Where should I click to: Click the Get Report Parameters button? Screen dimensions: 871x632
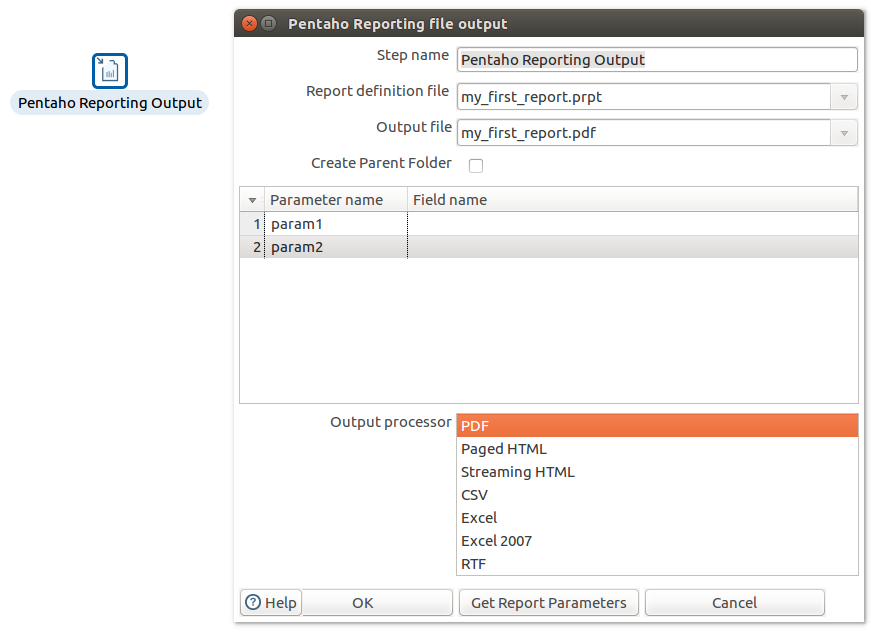[x=549, y=603]
